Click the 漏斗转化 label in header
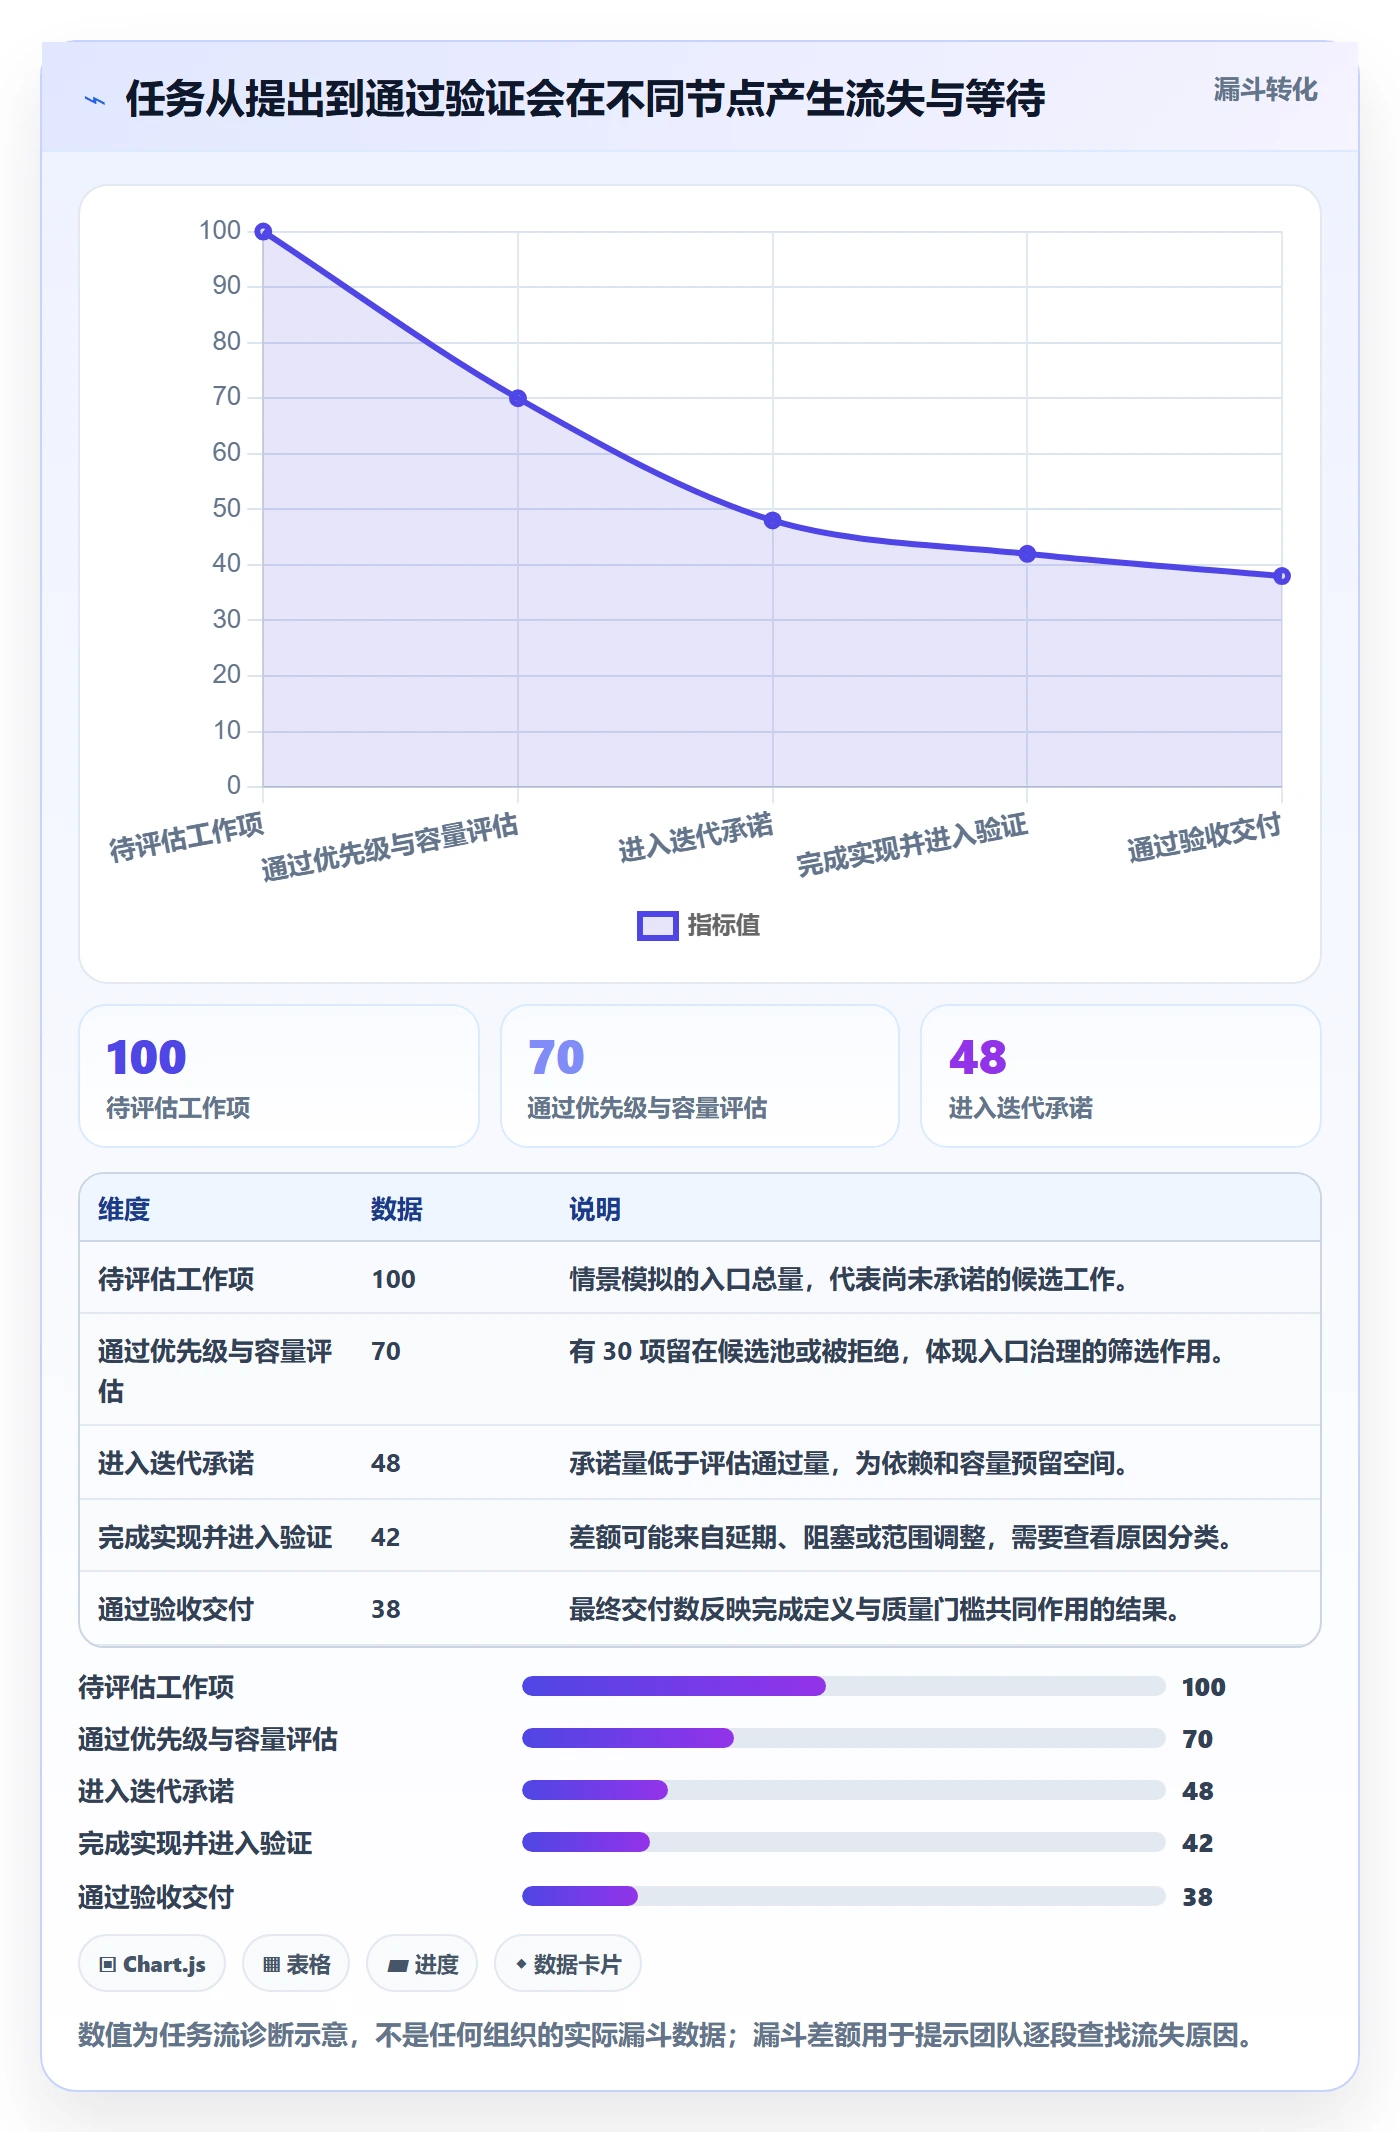This screenshot has width=1400, height=2132. click(1265, 90)
